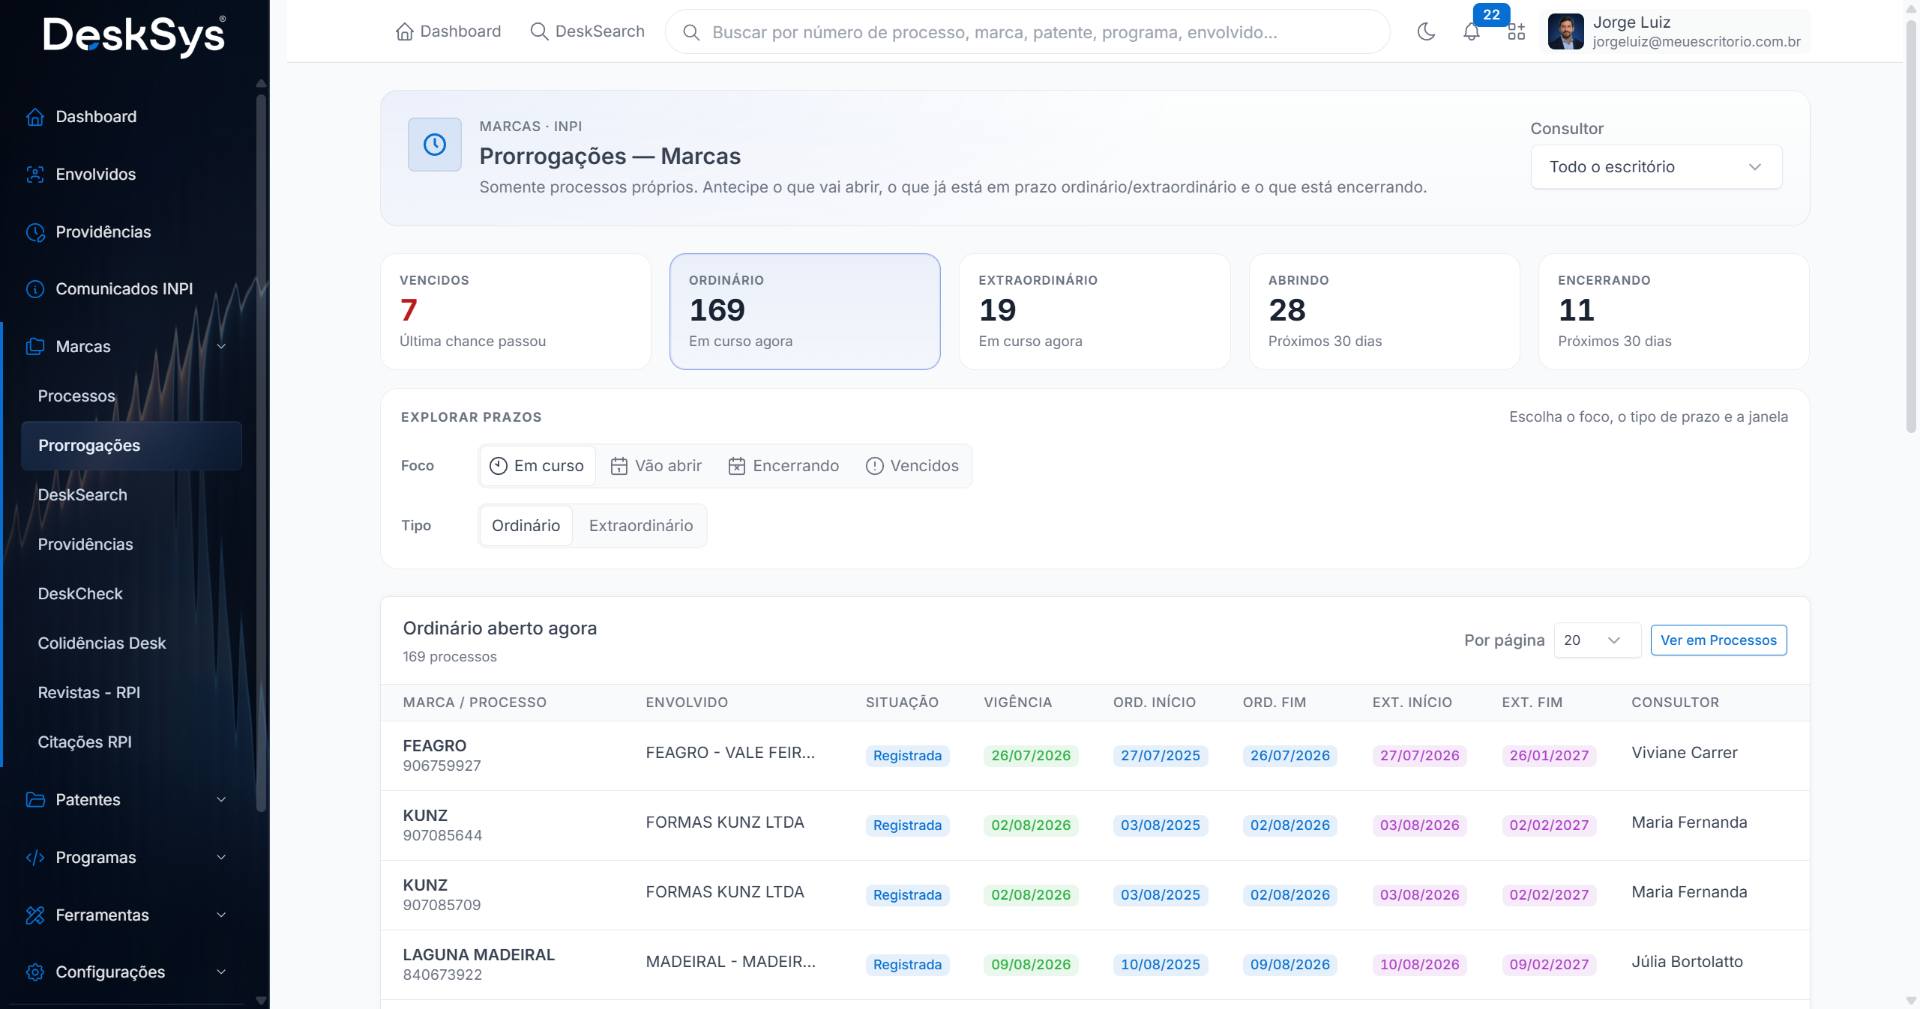Click the Comunicados INPI sidebar icon
The height and width of the screenshot is (1009, 1920).
tap(35, 289)
